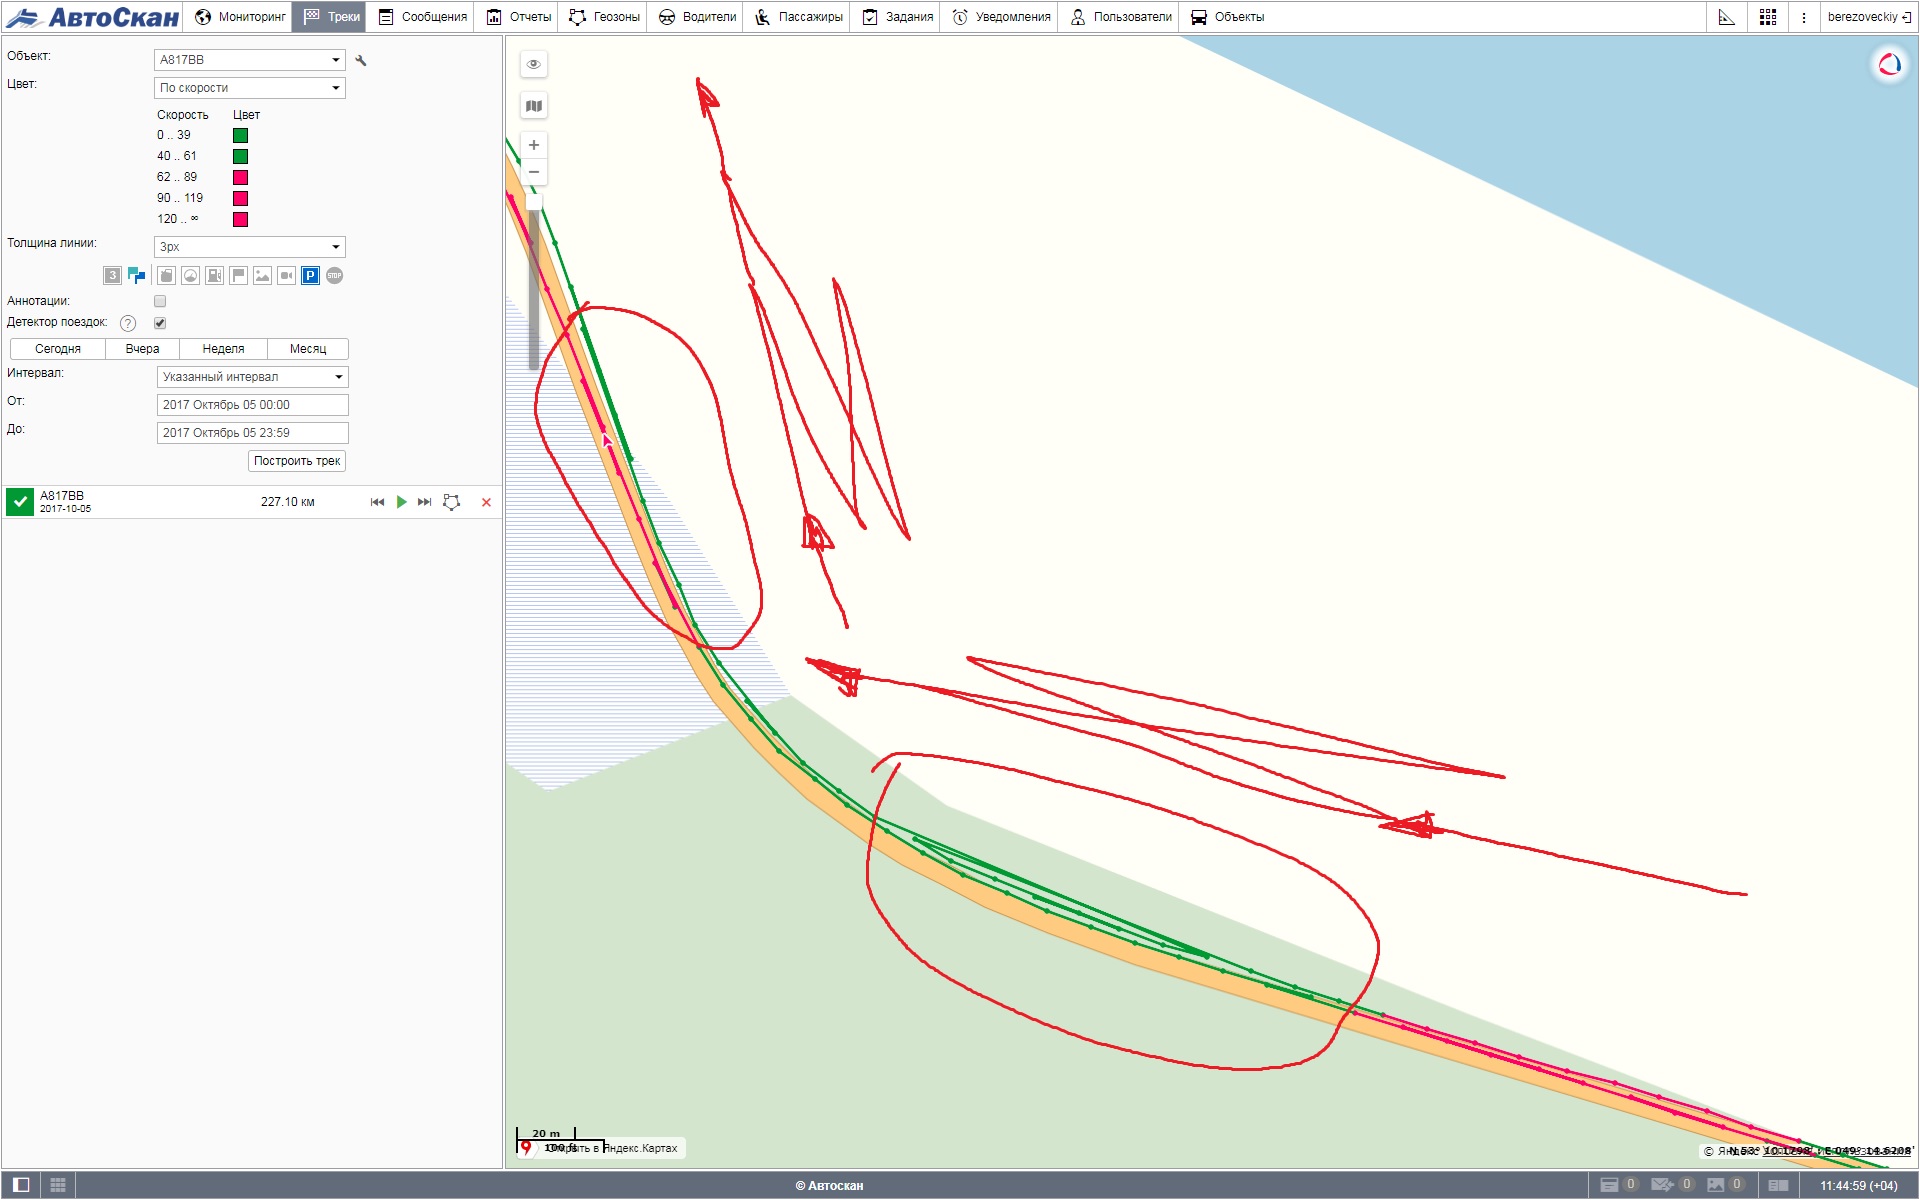The width and height of the screenshot is (1920, 1200).
Task: Play the A817BB track
Action: coord(401,502)
